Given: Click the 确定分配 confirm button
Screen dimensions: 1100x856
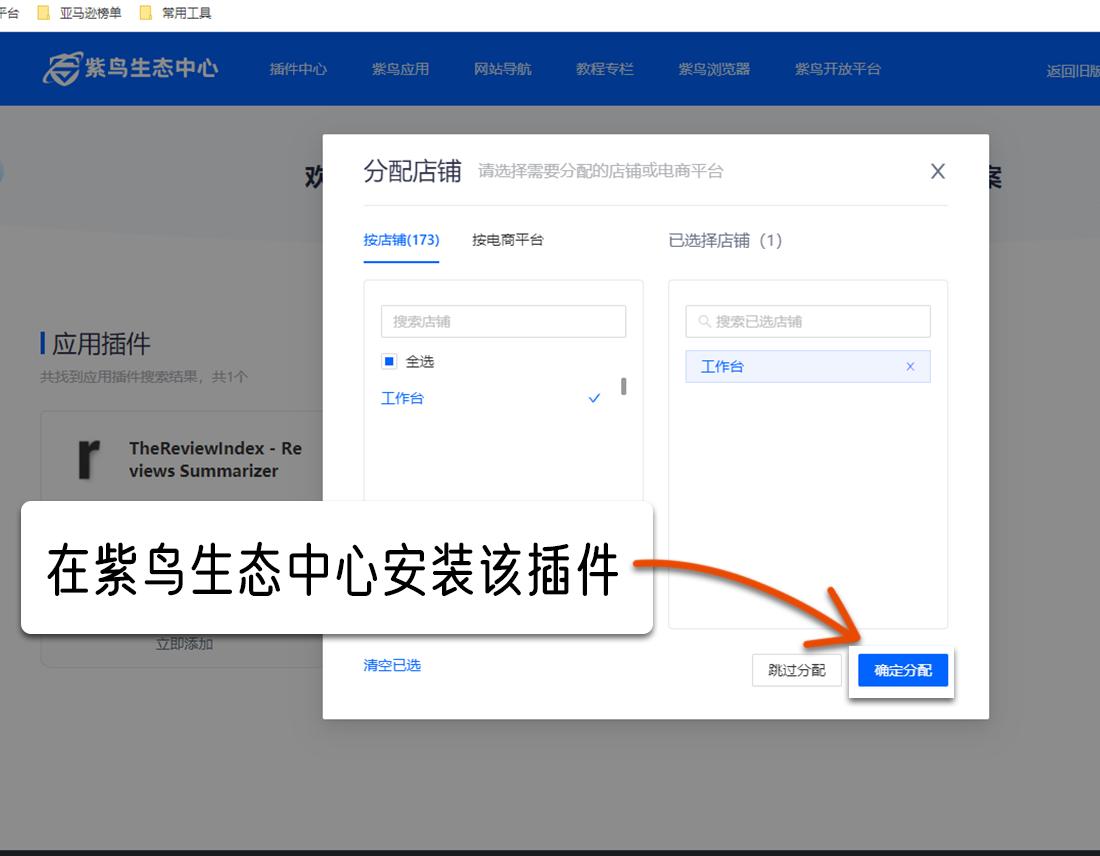Looking at the screenshot, I should [902, 670].
